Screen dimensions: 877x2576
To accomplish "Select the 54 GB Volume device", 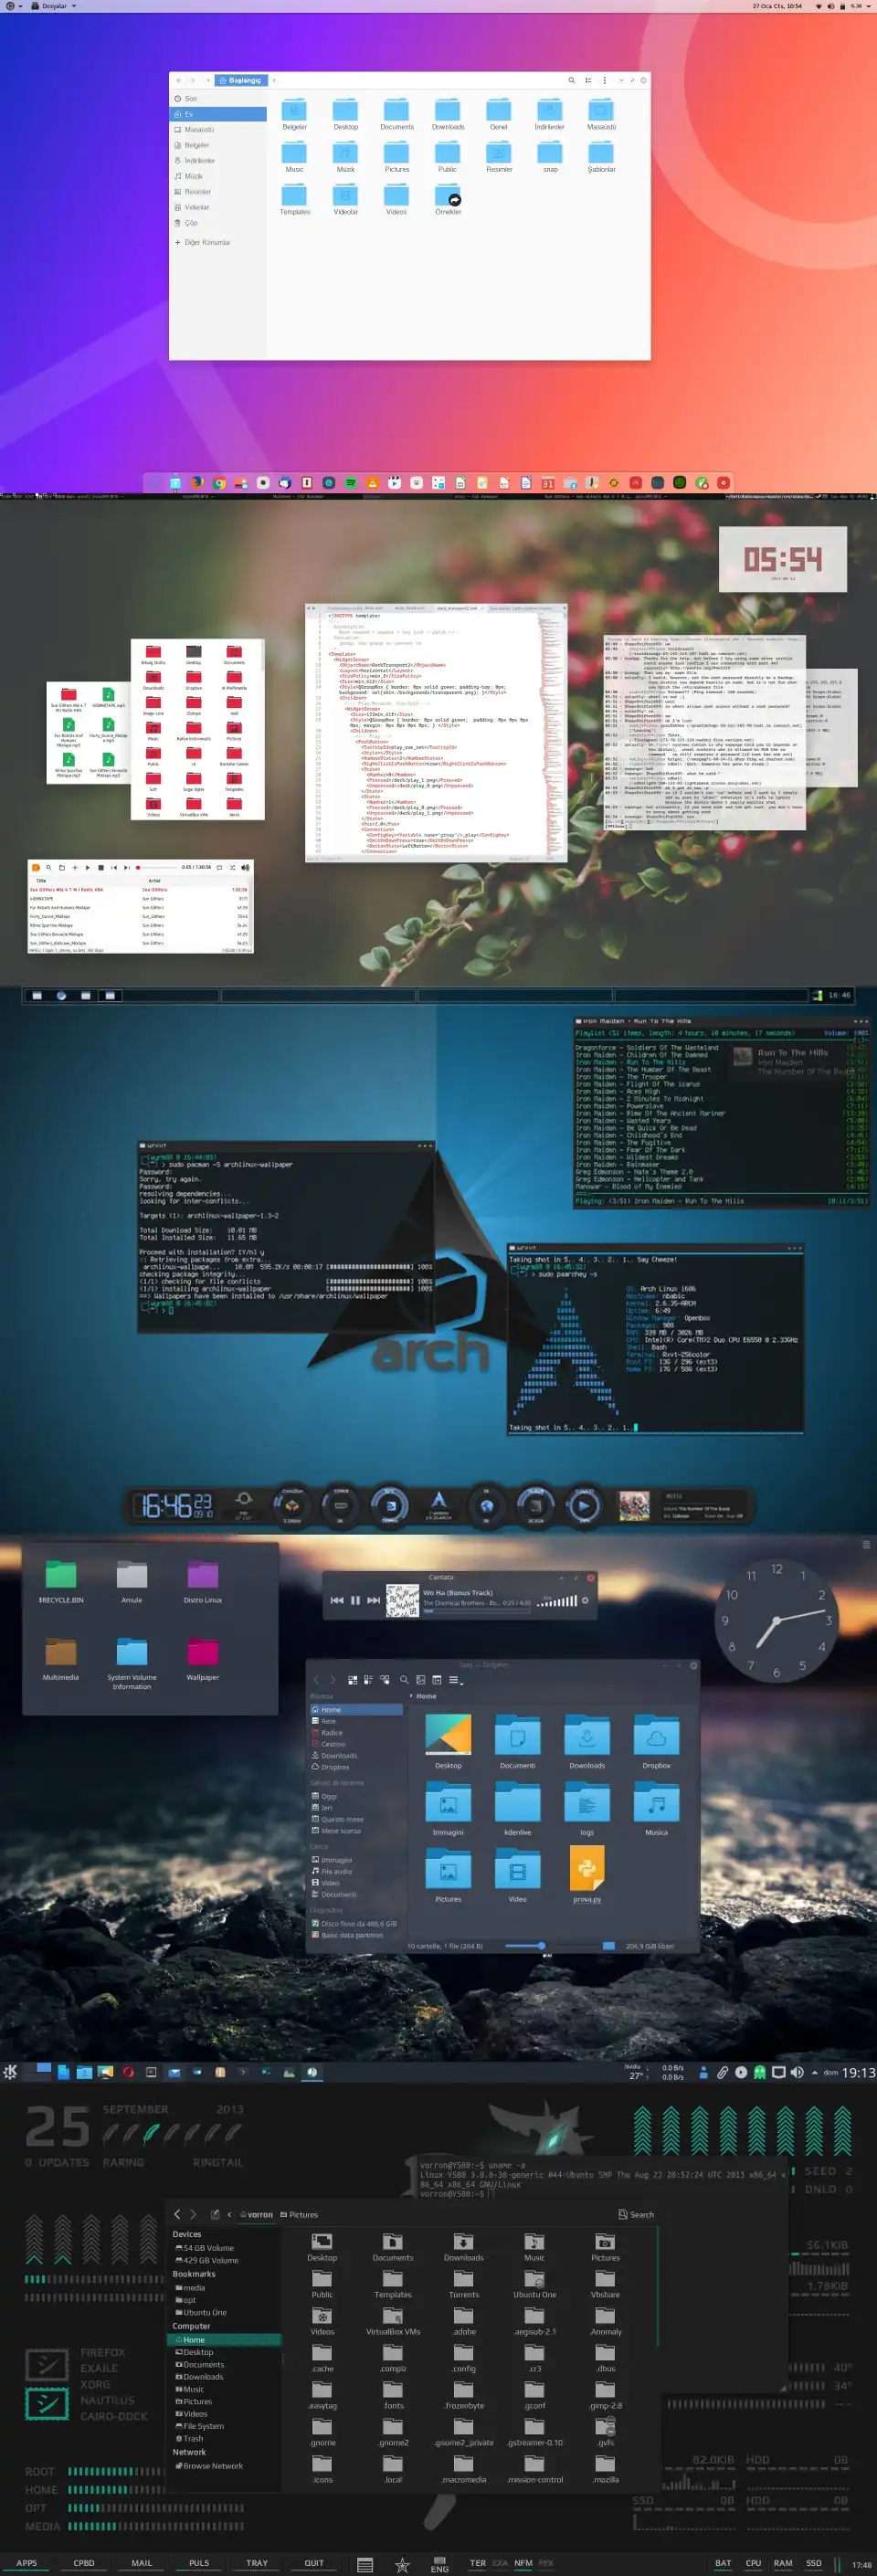I will (205, 2247).
